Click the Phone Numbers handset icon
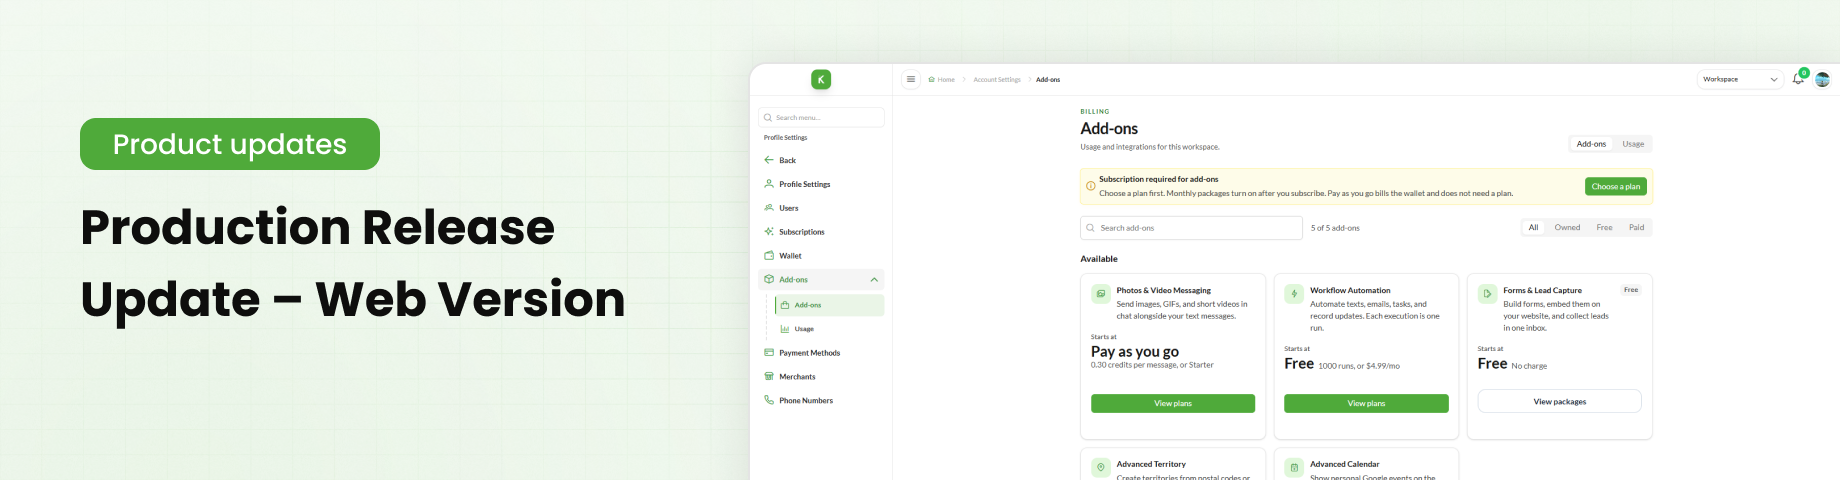Image resolution: width=1840 pixels, height=480 pixels. pyautogui.click(x=769, y=400)
